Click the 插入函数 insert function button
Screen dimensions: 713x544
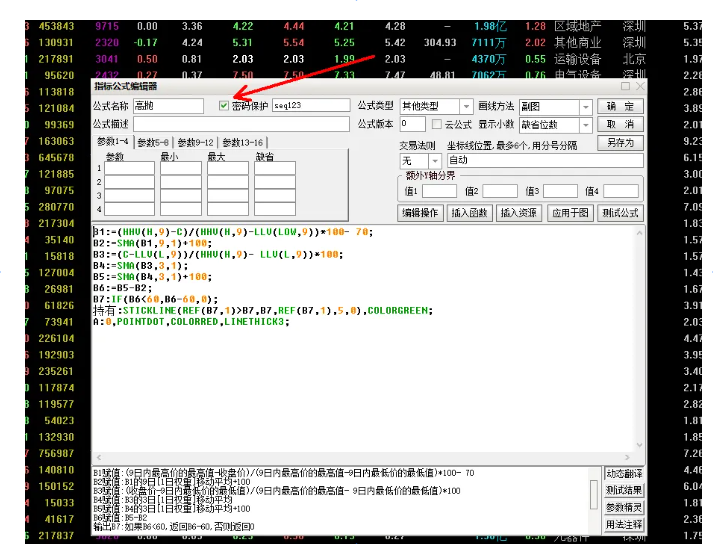(469, 213)
